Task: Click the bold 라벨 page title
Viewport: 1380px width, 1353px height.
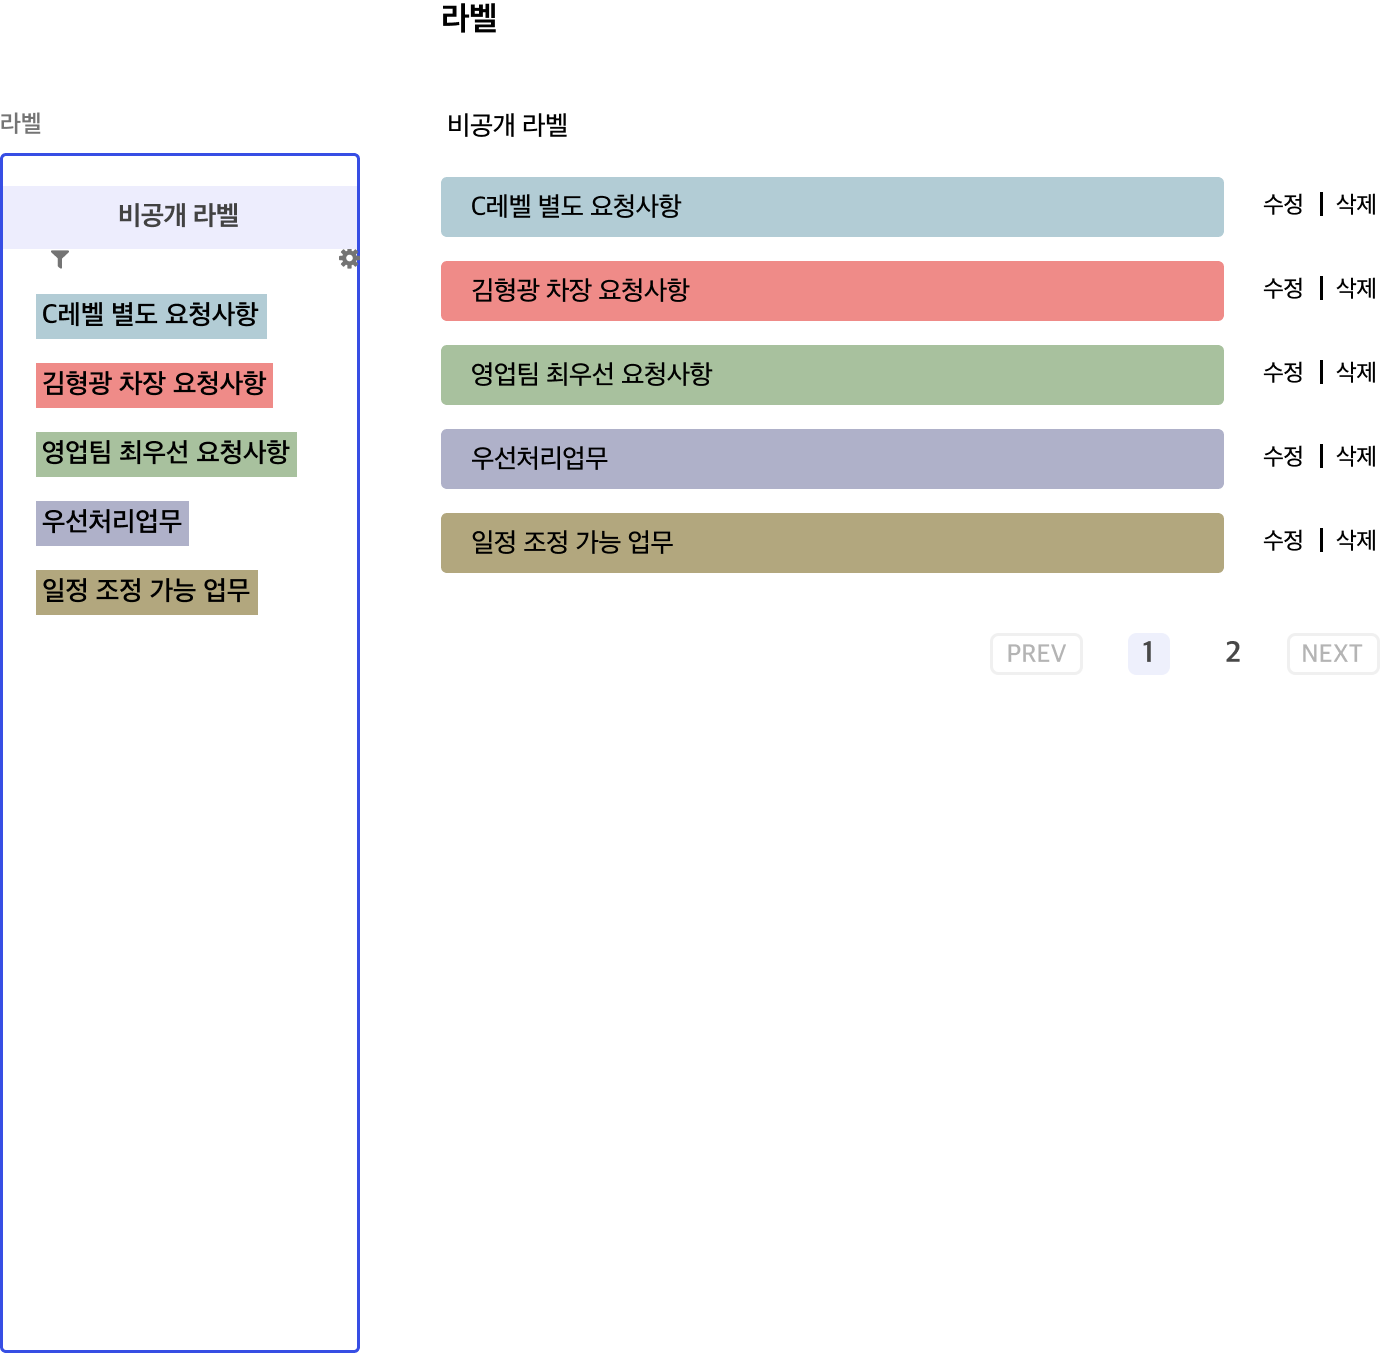Action: point(469,18)
